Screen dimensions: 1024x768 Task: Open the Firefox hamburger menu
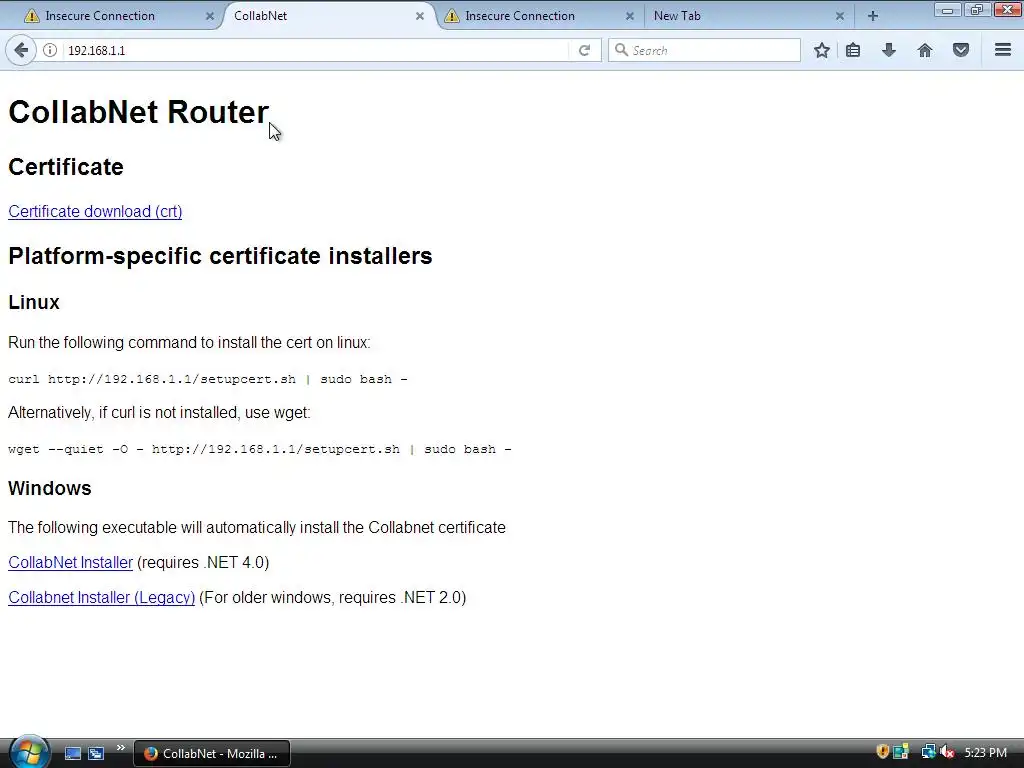tap(1003, 50)
